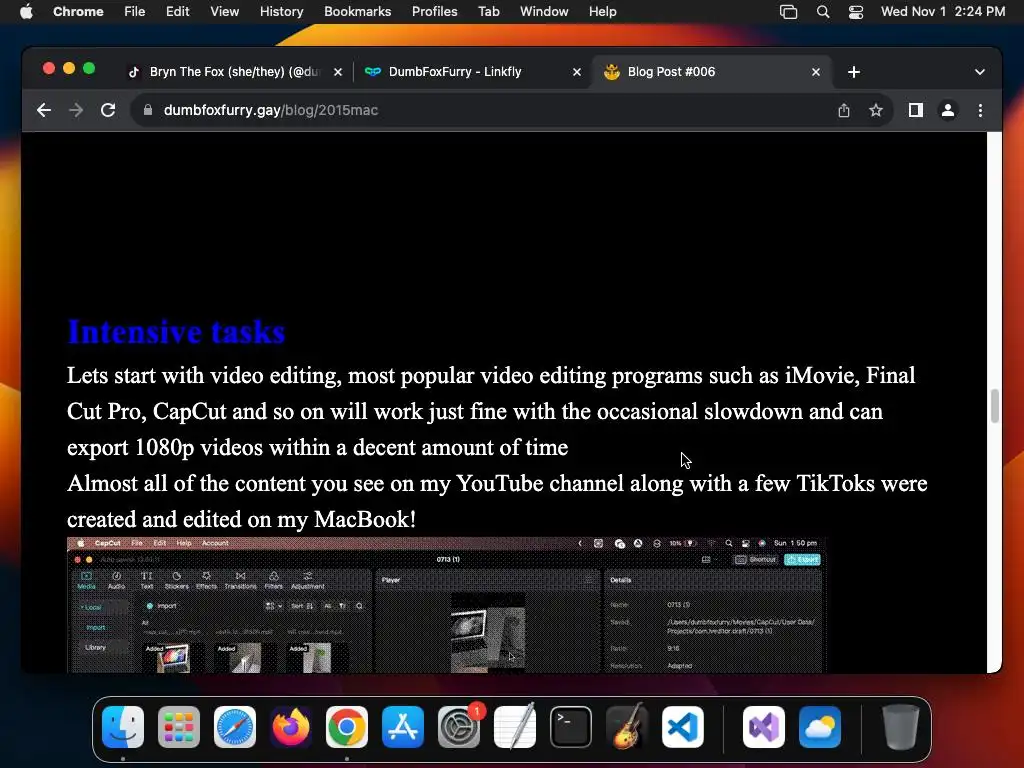Click the page vertical scrollbar thumb
1024x768 pixels.
(x=995, y=406)
